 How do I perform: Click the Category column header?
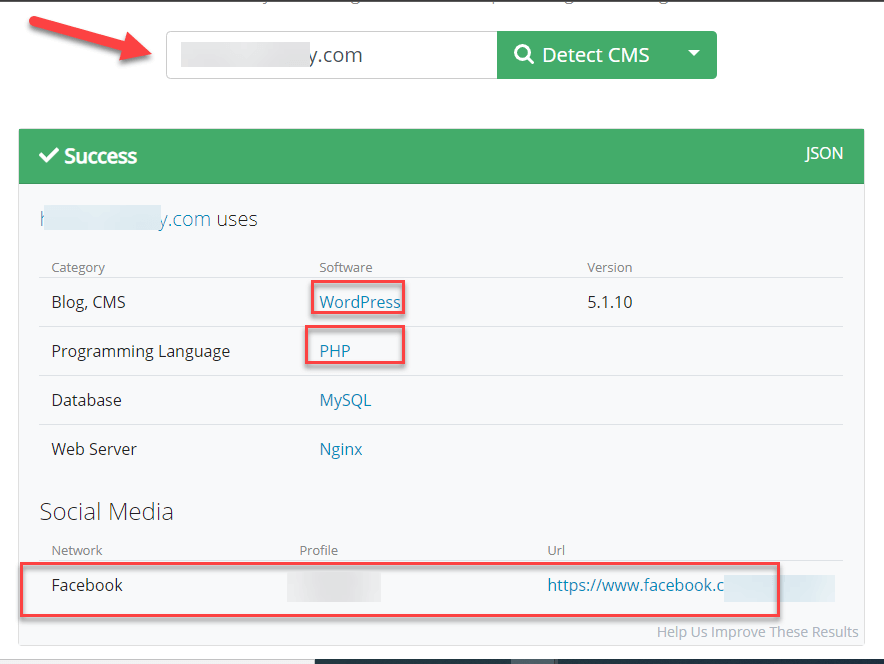tap(78, 267)
